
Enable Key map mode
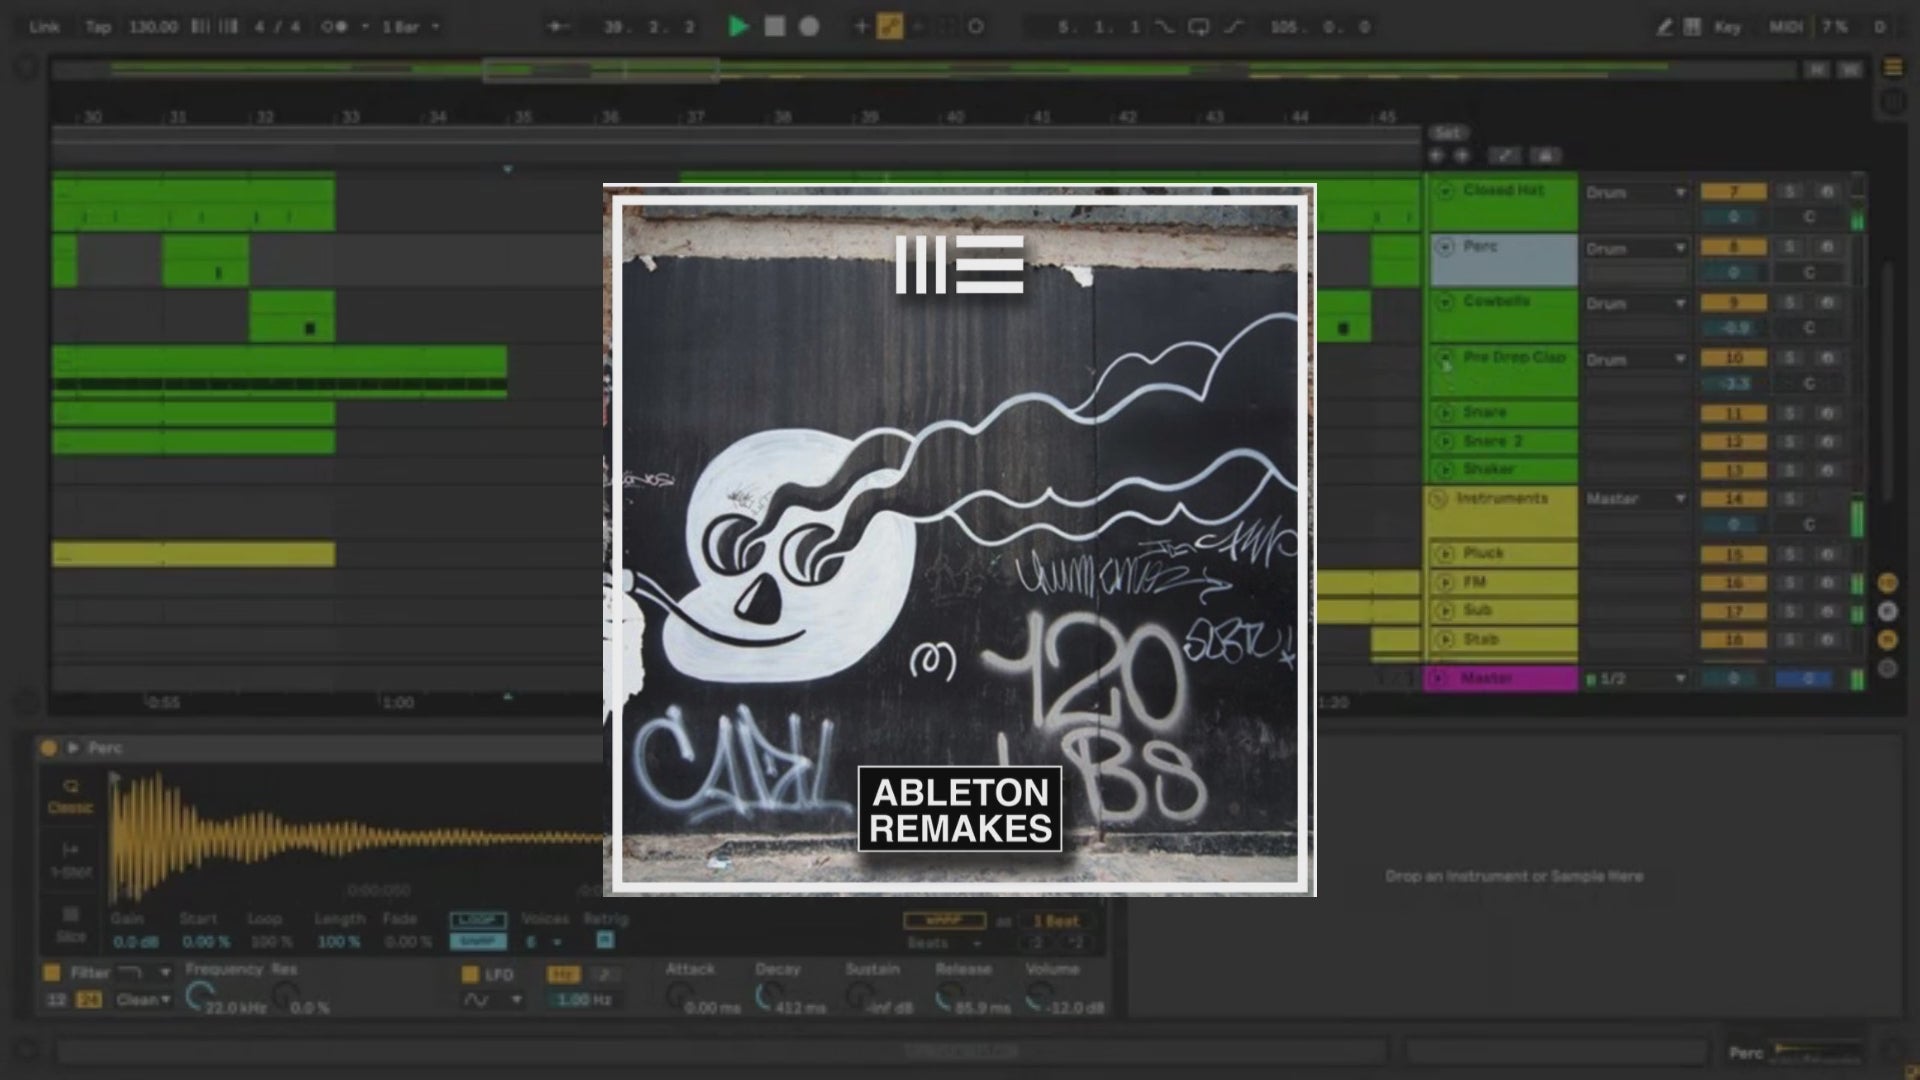1727,27
